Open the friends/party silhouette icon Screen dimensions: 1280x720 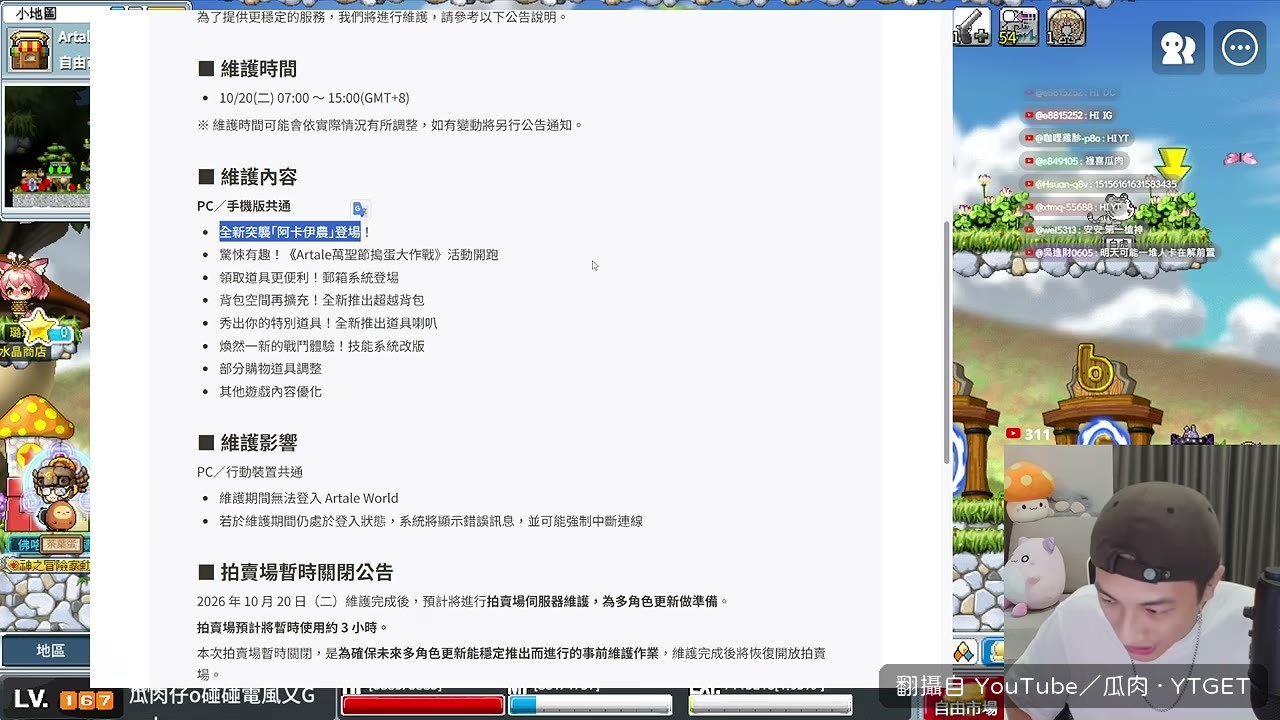(x=1178, y=47)
